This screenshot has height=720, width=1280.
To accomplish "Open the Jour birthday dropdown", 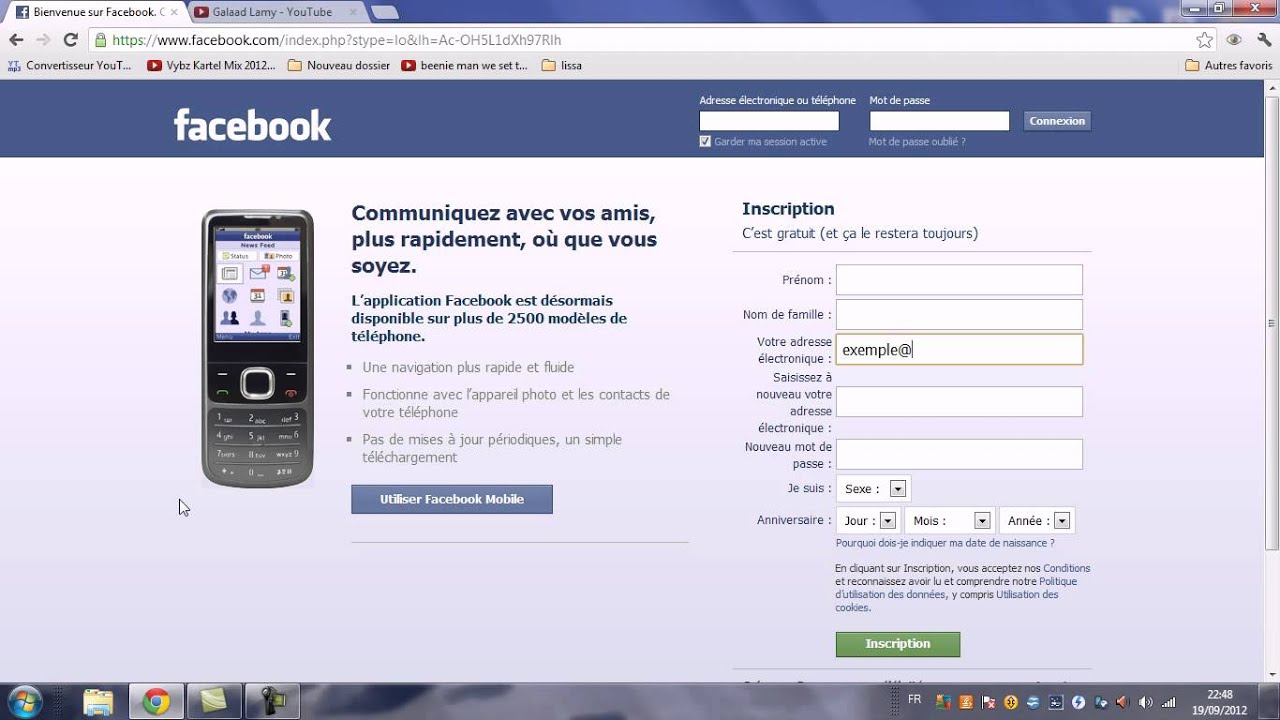I will (x=868, y=520).
